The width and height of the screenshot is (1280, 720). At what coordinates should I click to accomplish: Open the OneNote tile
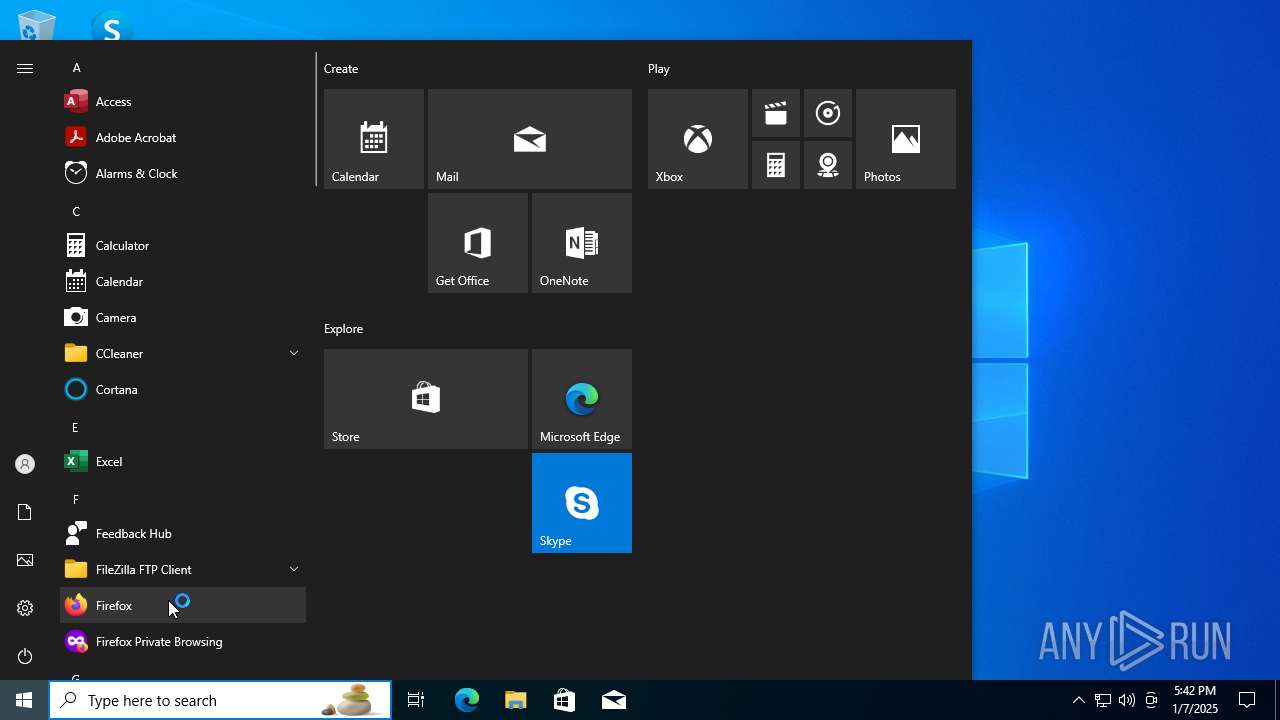coord(582,243)
